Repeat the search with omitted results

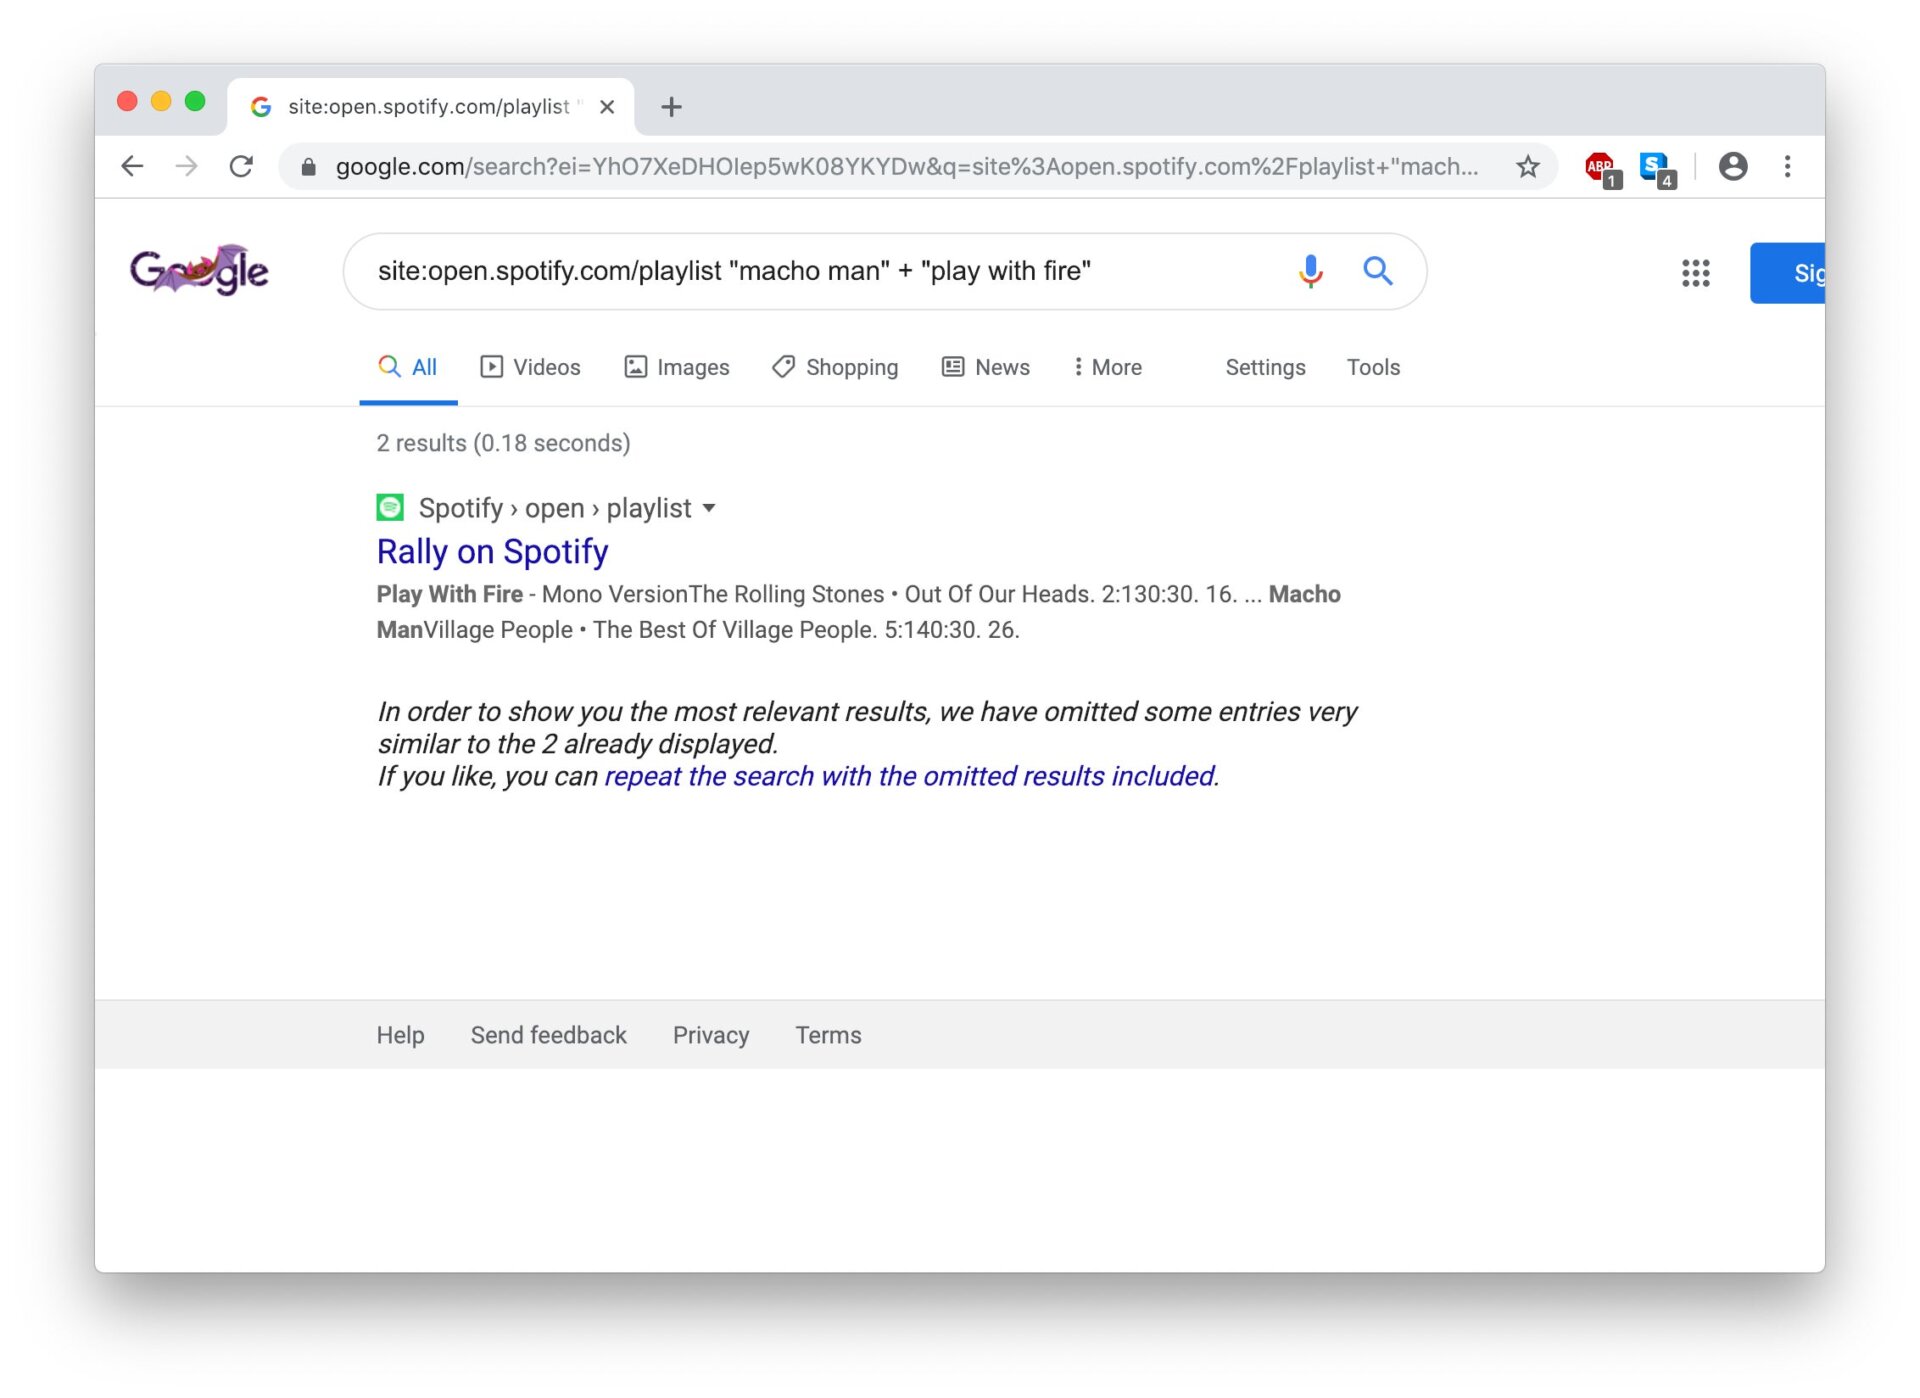(x=911, y=776)
